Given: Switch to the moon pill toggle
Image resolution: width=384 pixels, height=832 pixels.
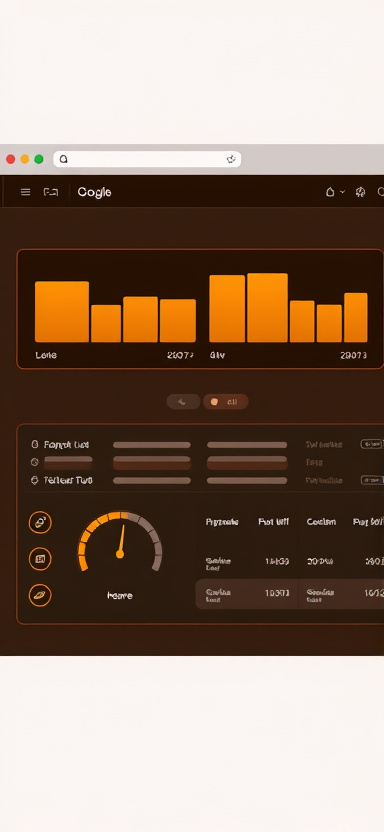Looking at the screenshot, I should pos(183,402).
